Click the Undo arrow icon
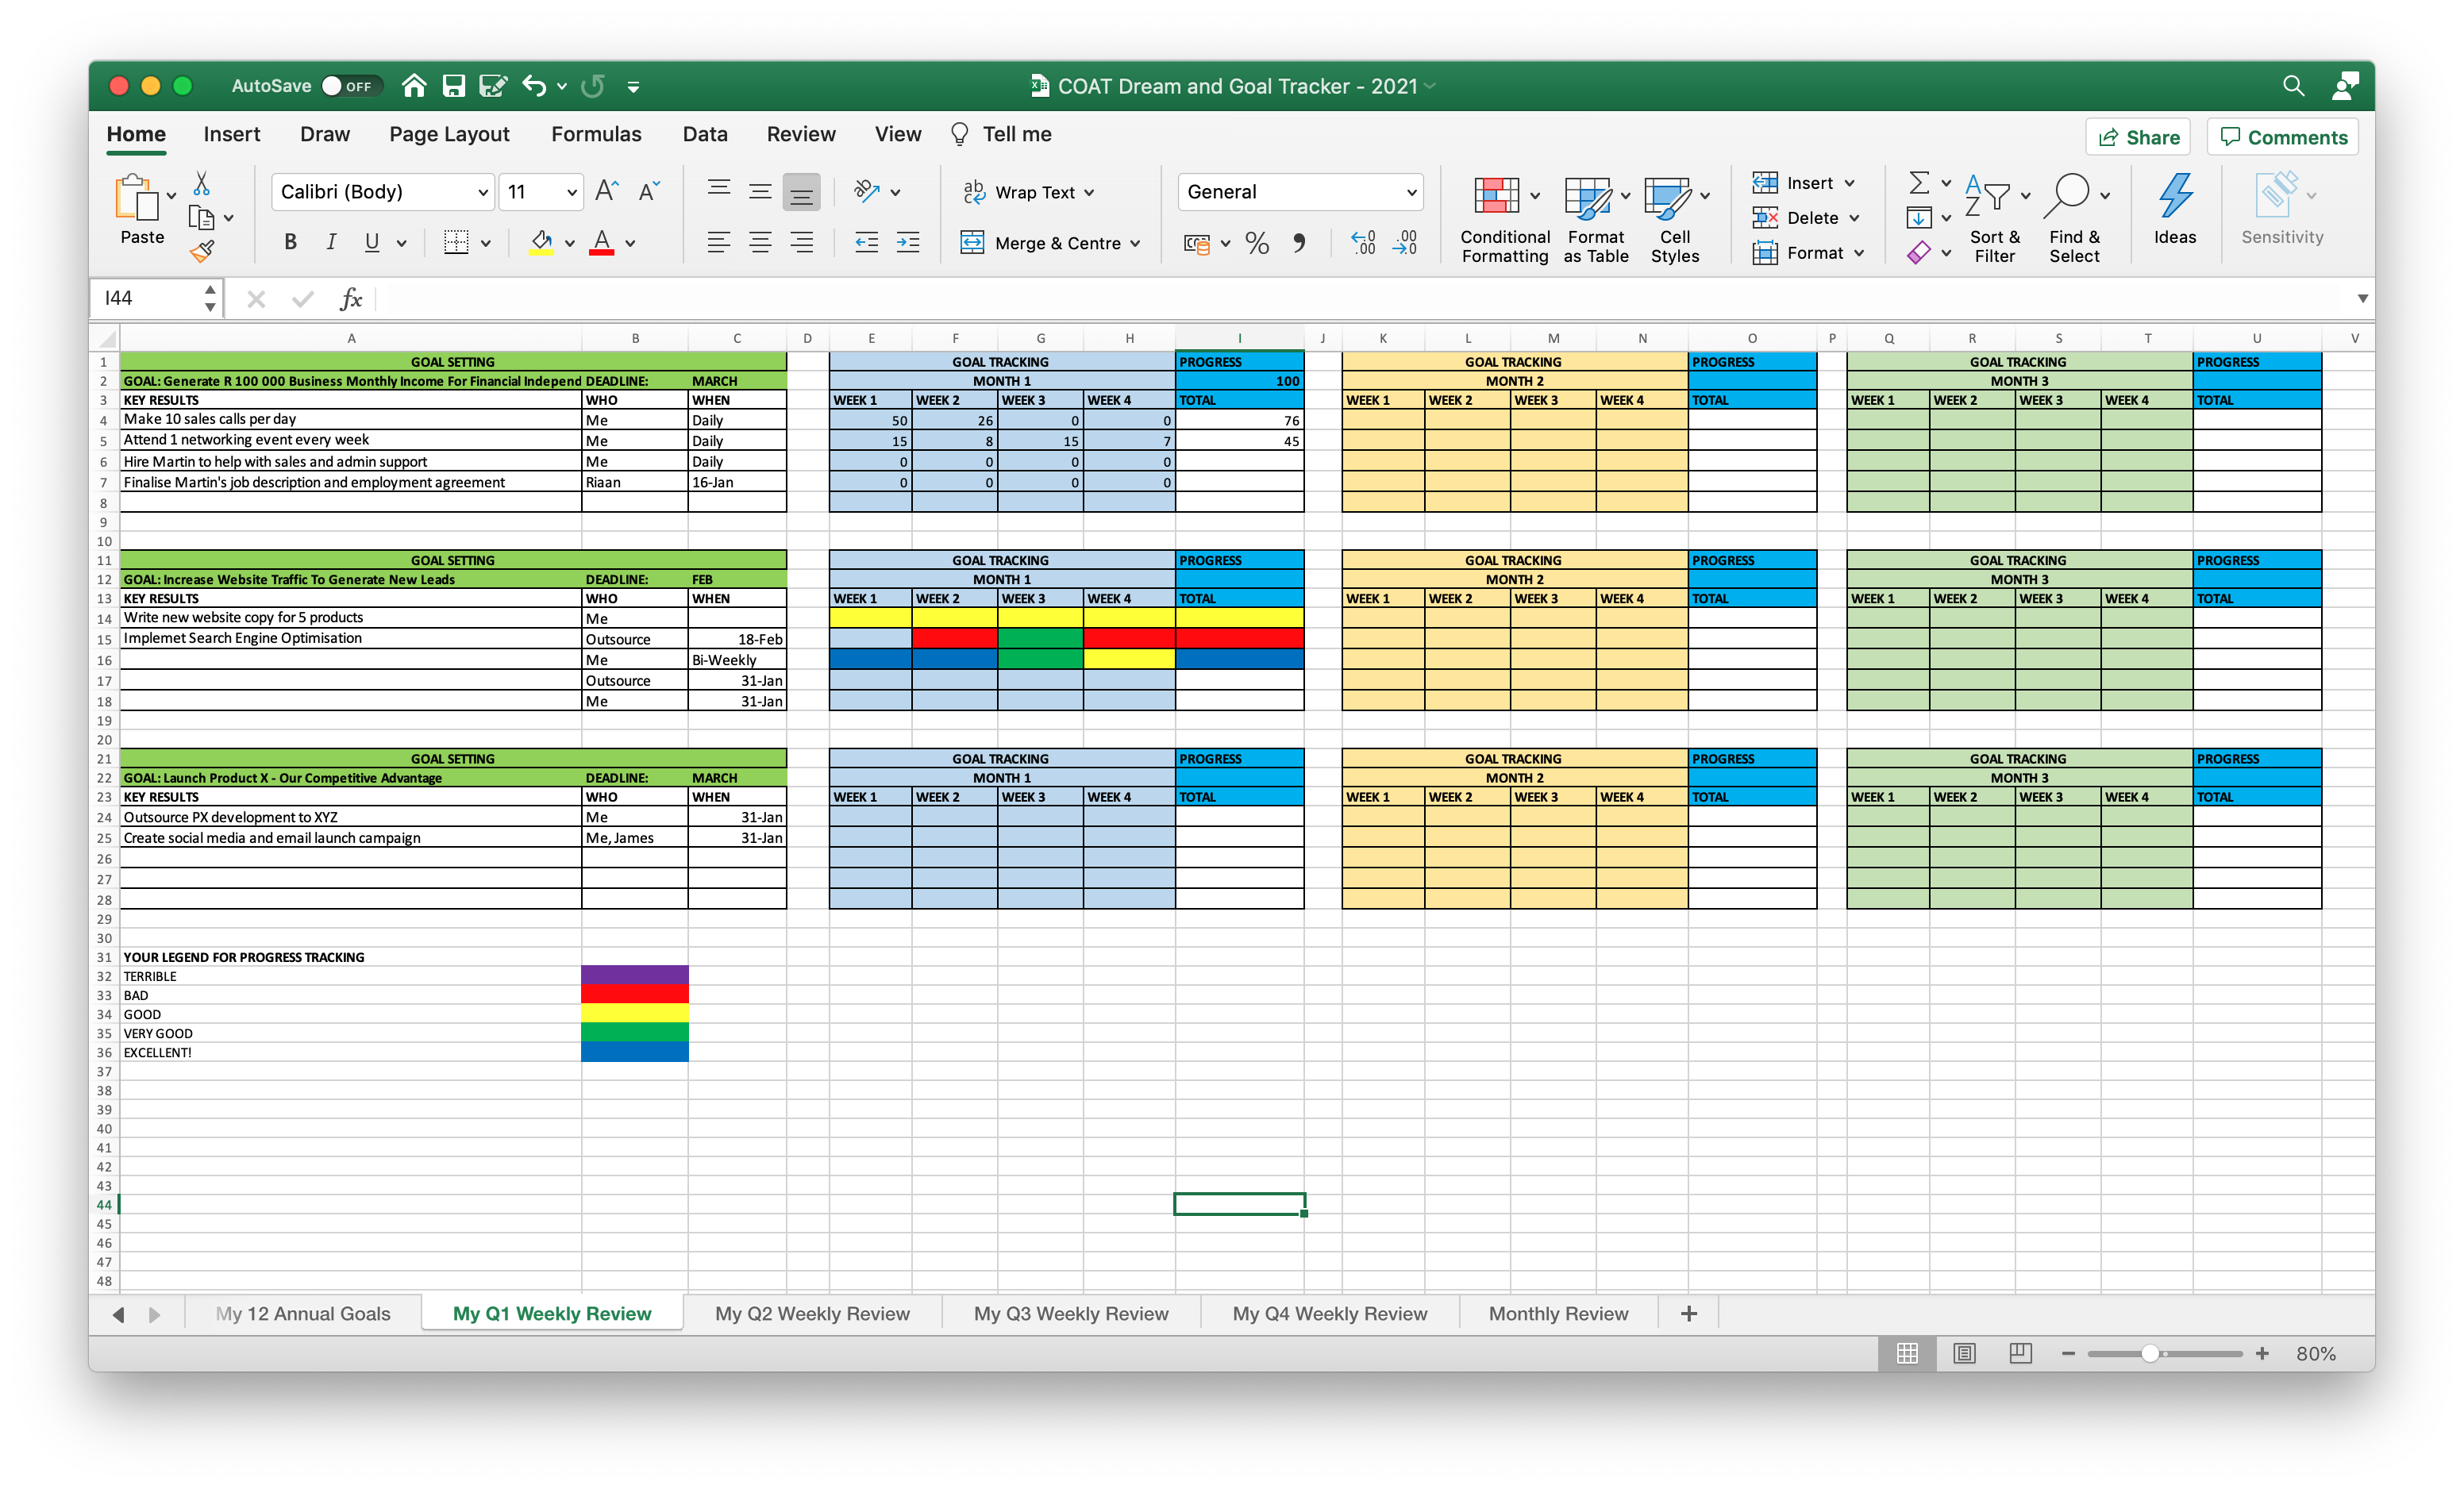Image resolution: width=2464 pixels, height=1489 pixels. [534, 86]
